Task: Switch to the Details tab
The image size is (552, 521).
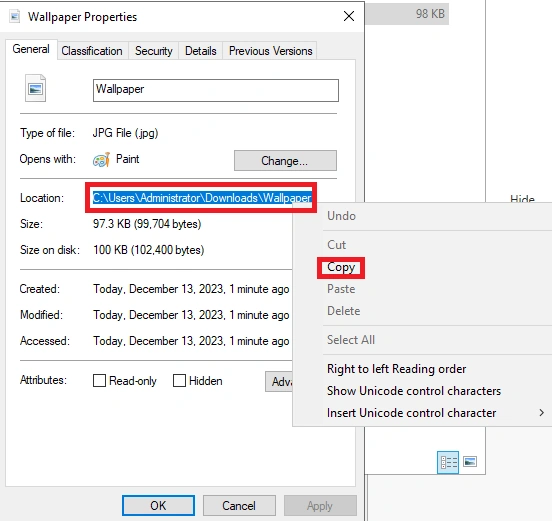Action: pos(201,51)
